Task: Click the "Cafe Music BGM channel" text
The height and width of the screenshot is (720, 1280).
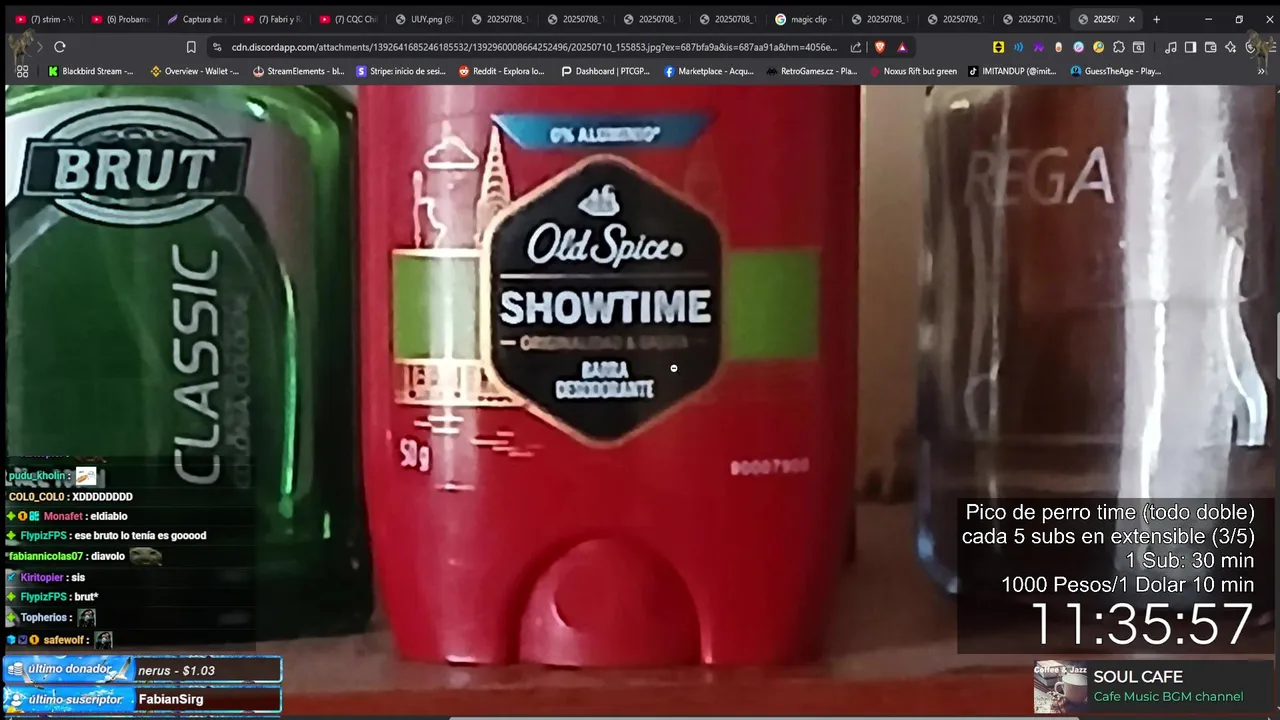Action: pyautogui.click(x=1168, y=697)
